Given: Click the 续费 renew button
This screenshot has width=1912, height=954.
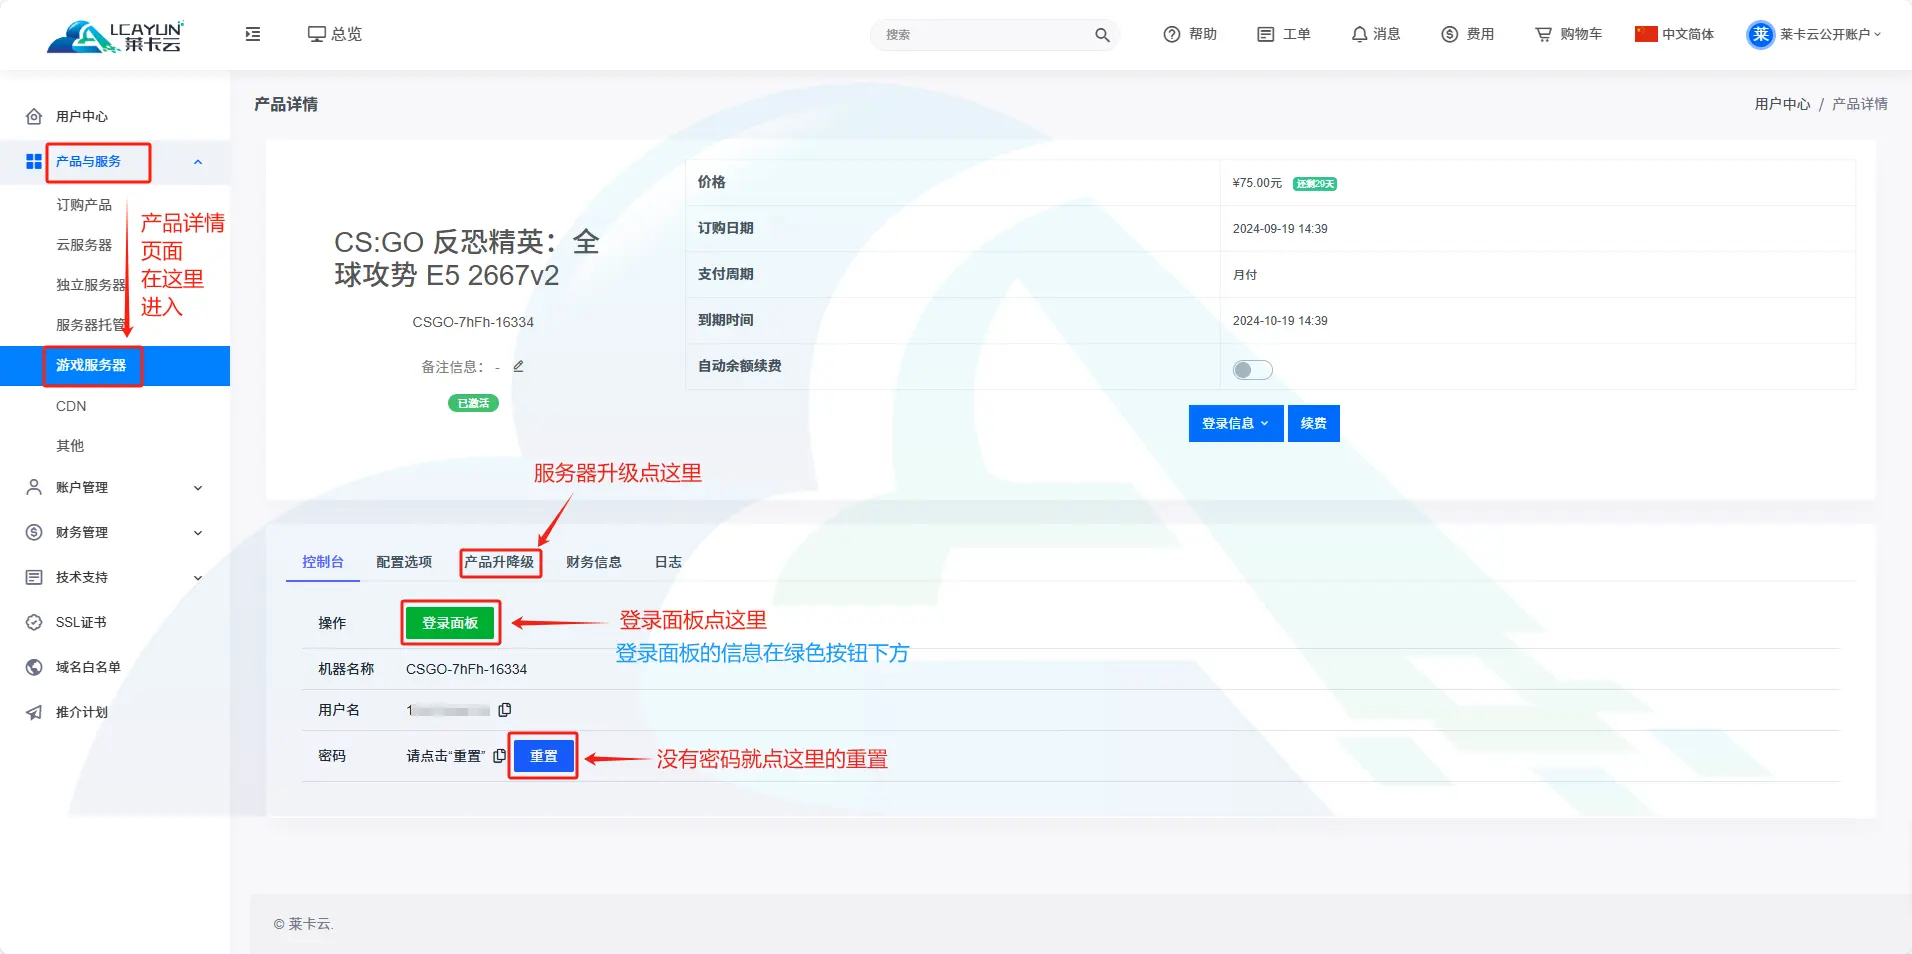Looking at the screenshot, I should (1314, 423).
